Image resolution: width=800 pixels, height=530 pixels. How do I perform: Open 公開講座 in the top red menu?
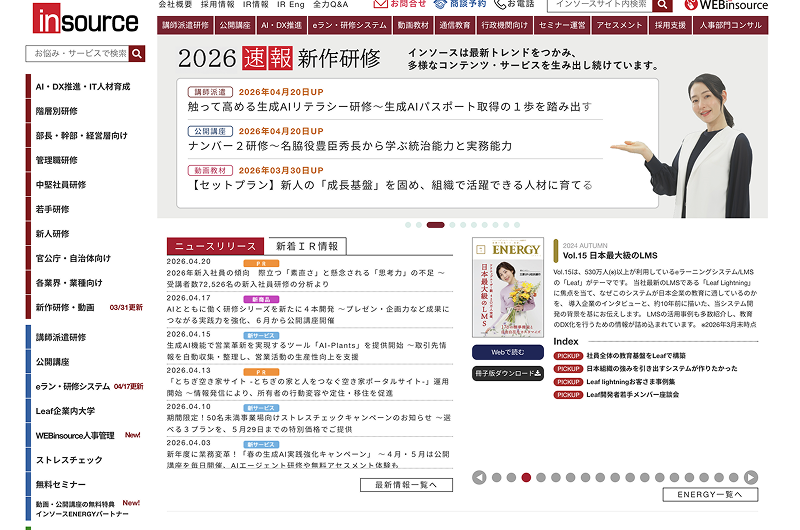pyautogui.click(x=235, y=26)
